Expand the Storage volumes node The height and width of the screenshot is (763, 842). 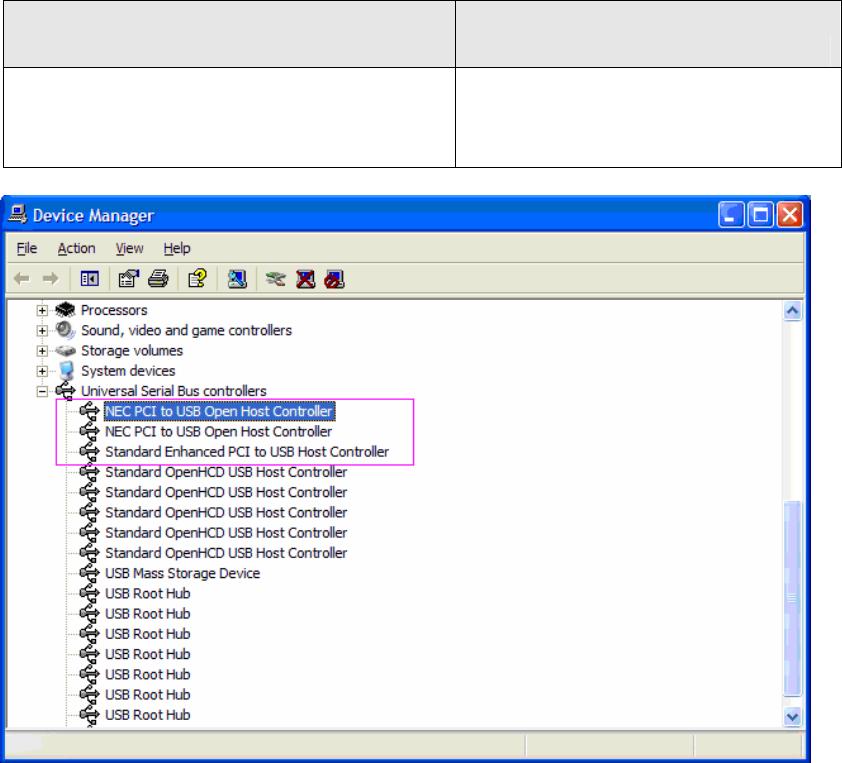tap(42, 351)
